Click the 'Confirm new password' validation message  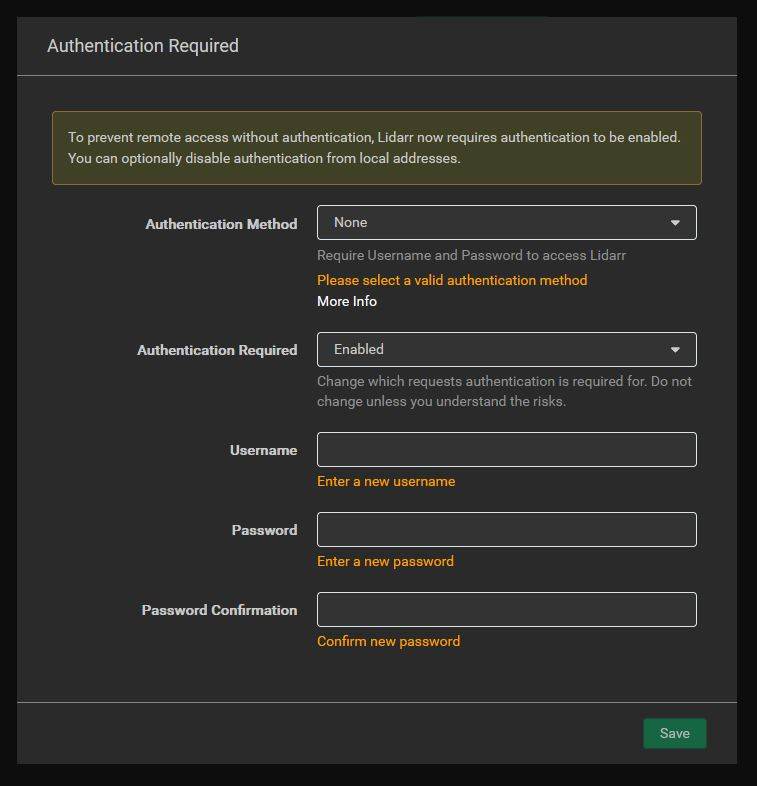coord(388,641)
